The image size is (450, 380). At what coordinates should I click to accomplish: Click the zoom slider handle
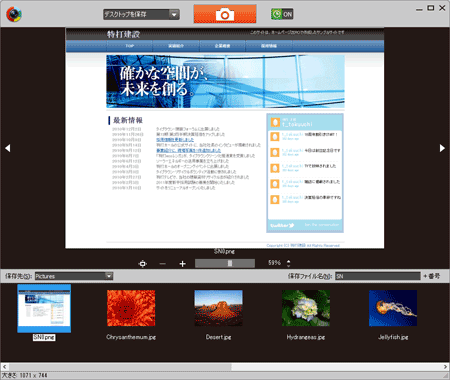tap(230, 263)
